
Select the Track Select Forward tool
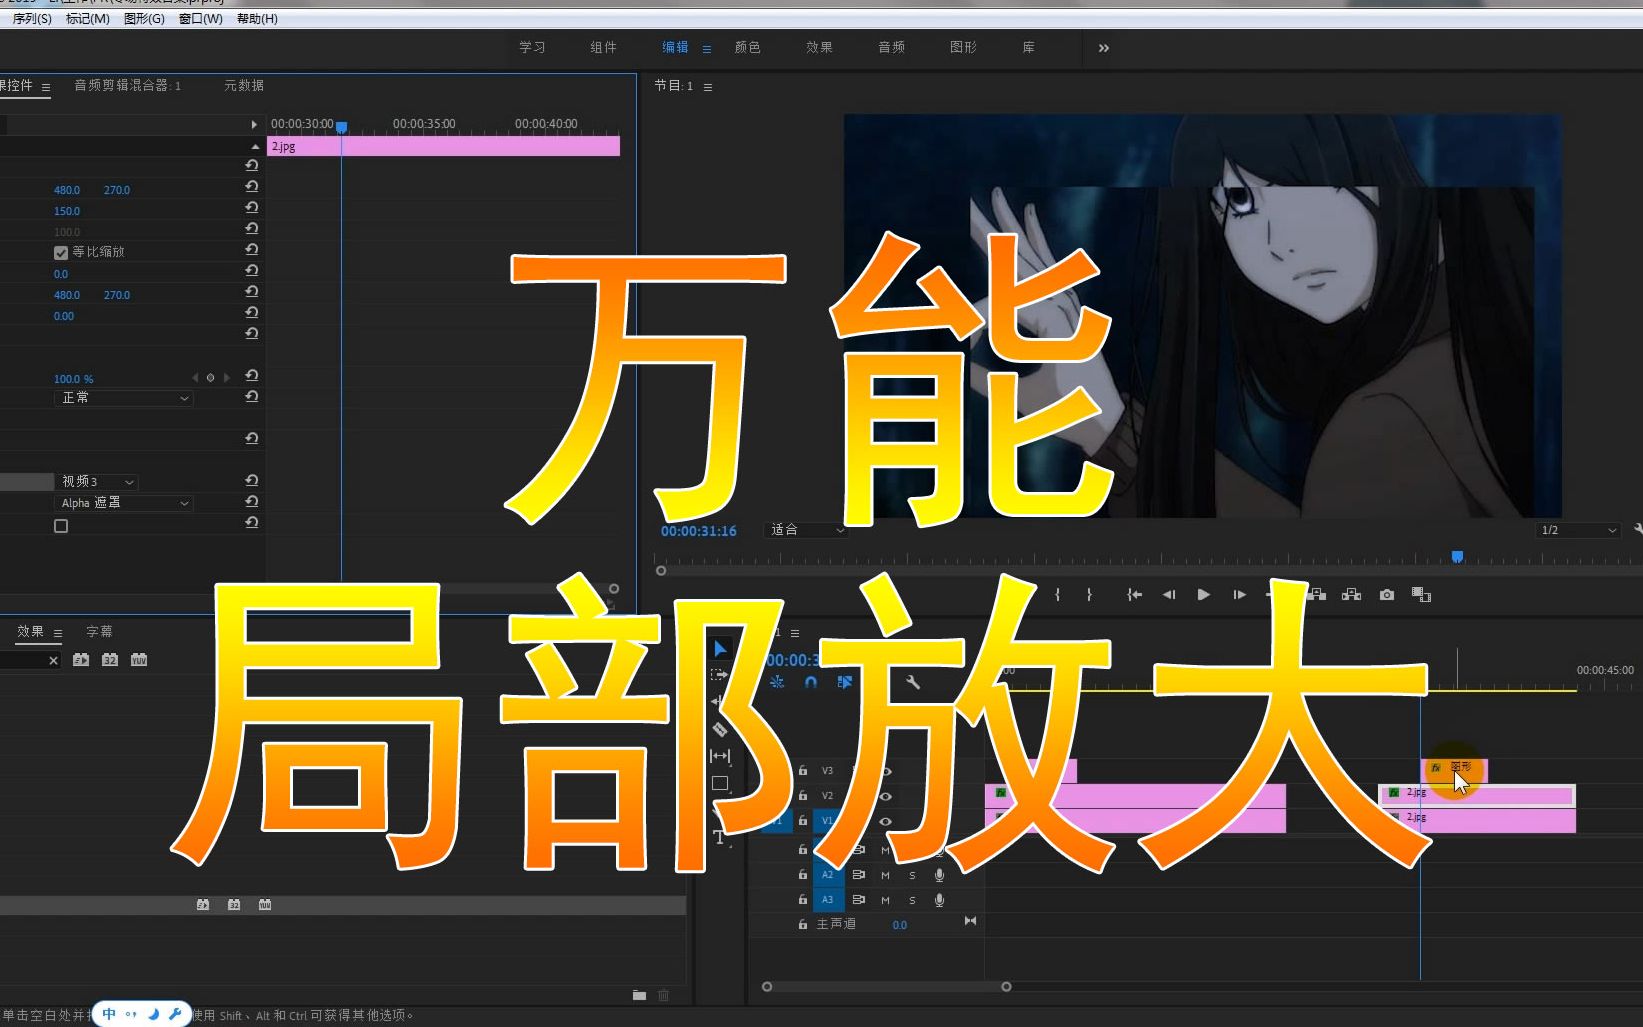(719, 675)
